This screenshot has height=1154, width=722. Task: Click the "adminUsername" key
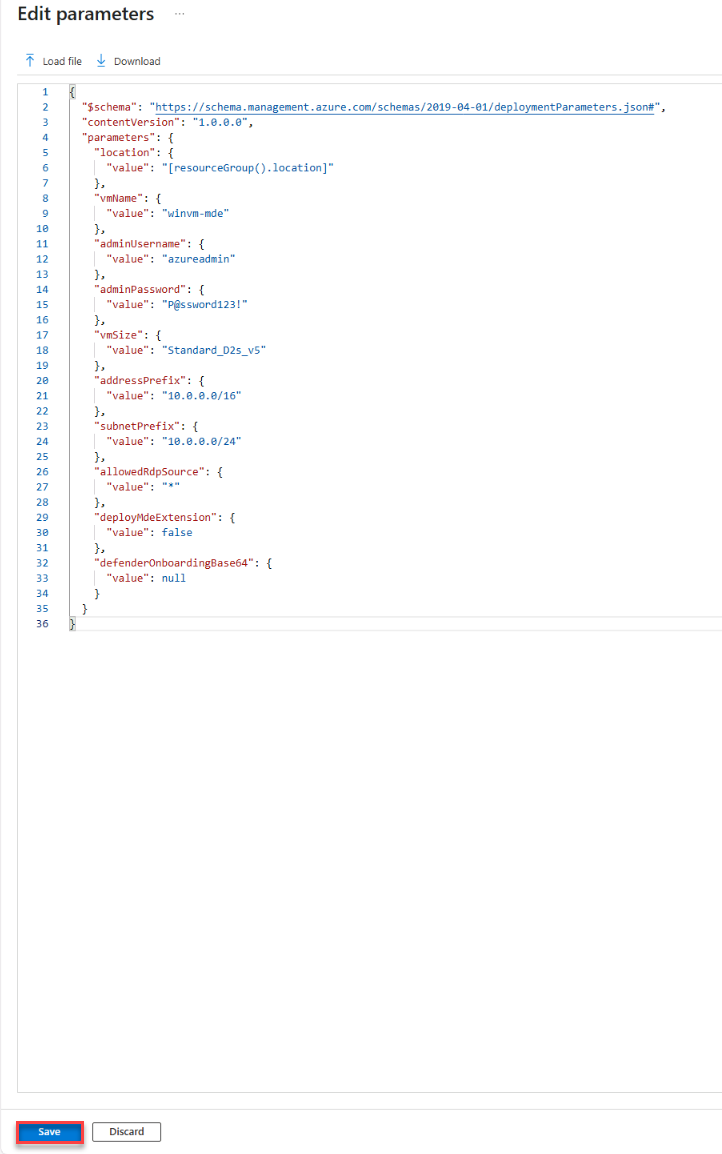140,244
